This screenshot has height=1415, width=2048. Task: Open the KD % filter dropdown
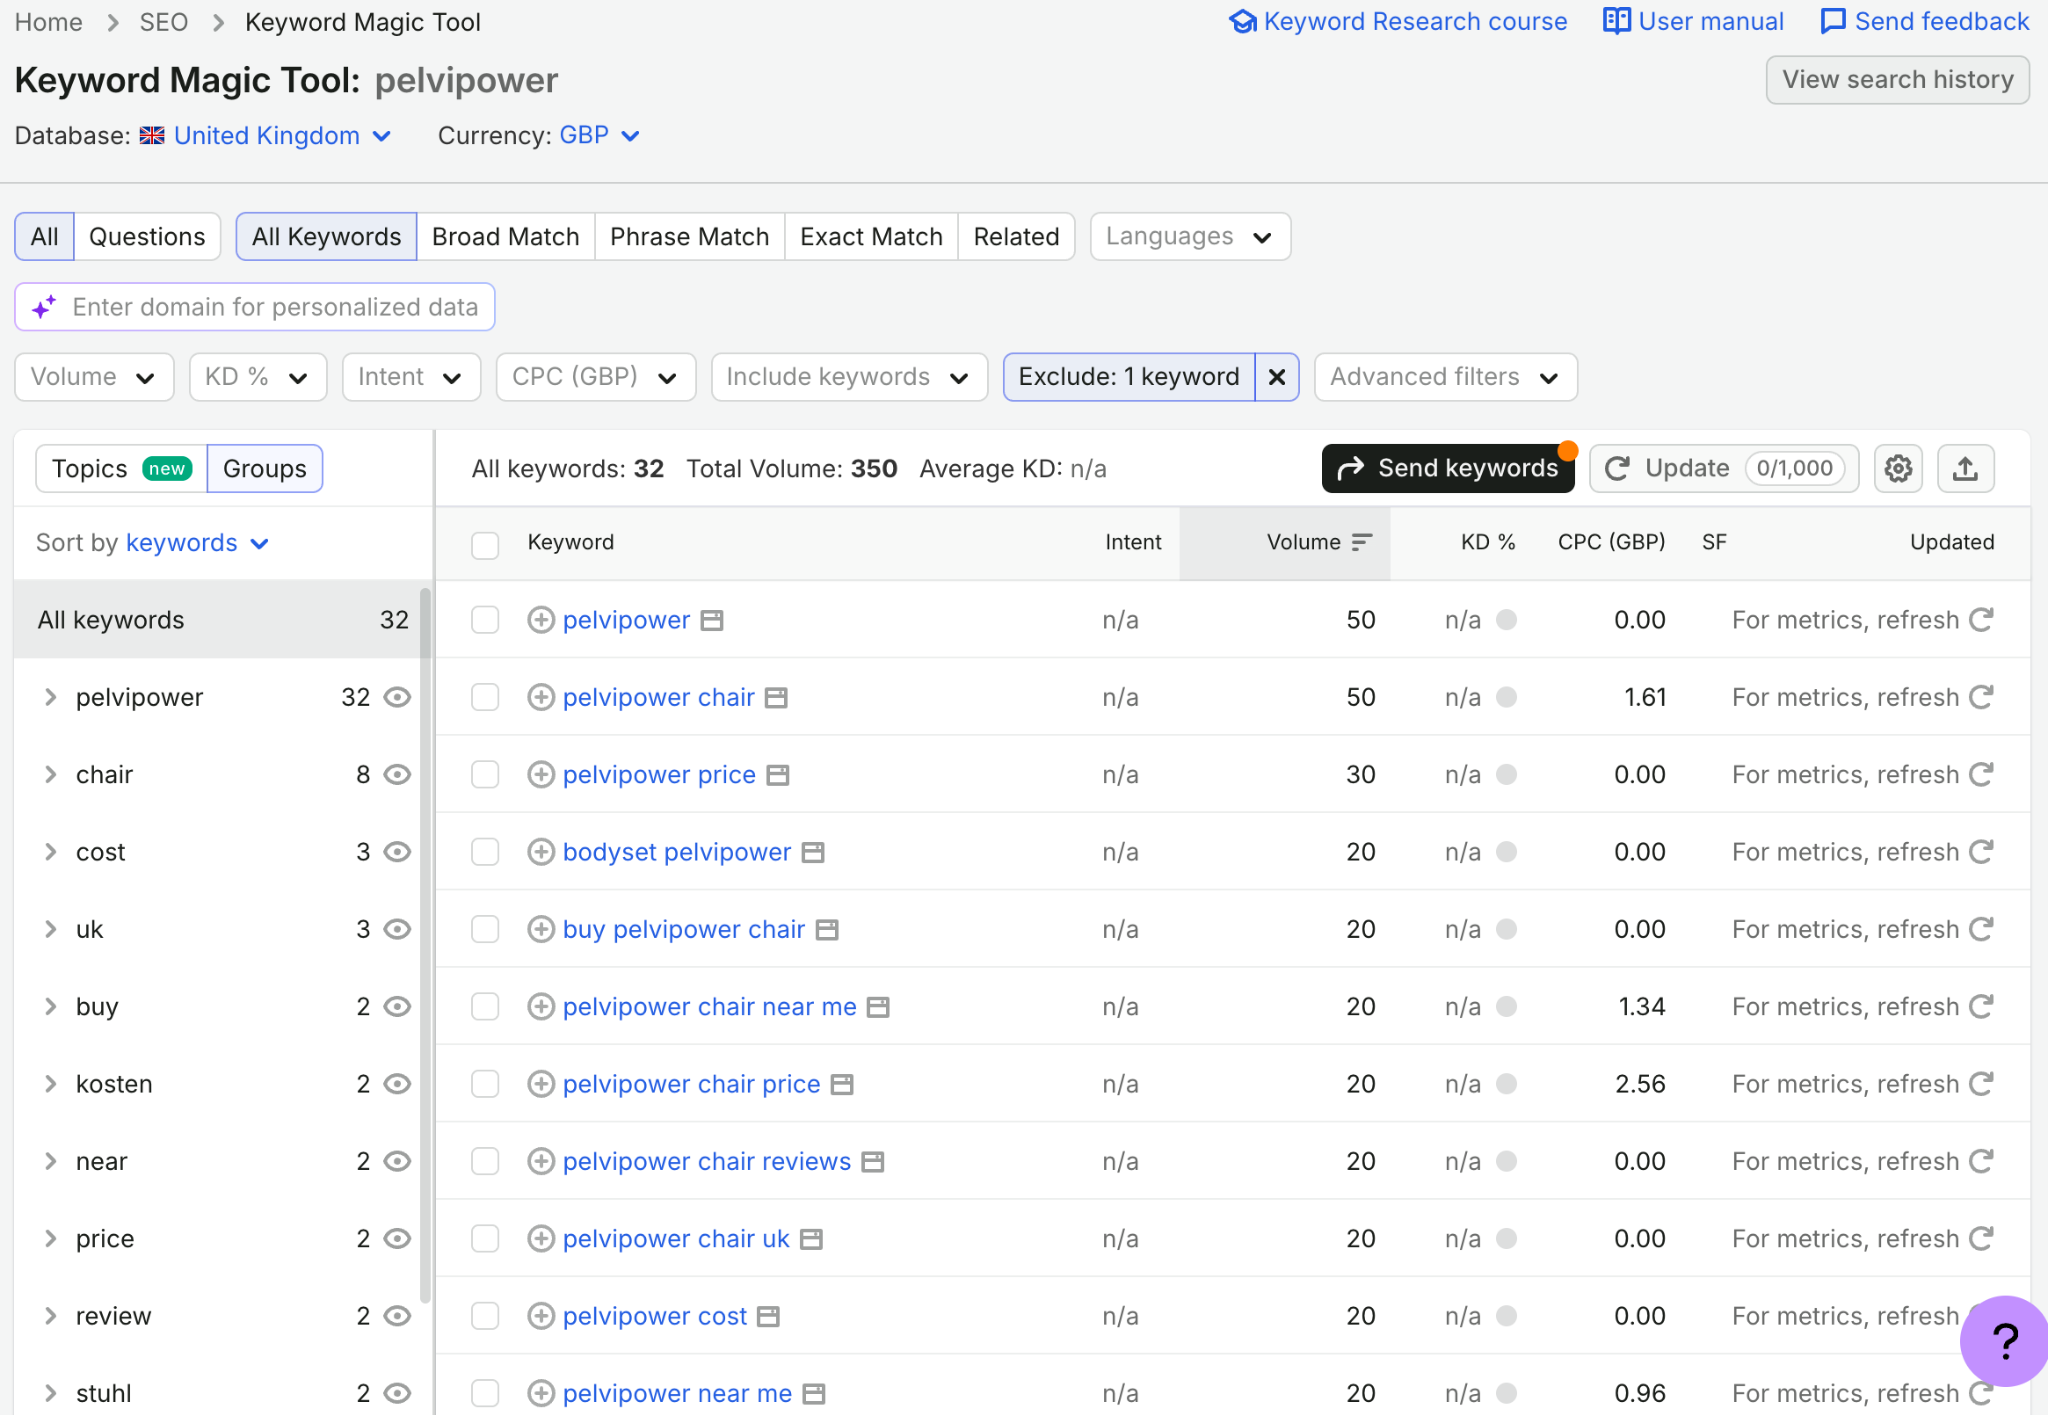[258, 377]
